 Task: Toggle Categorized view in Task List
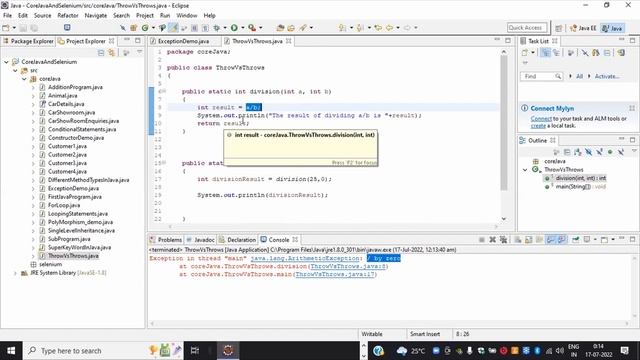coord(545,53)
